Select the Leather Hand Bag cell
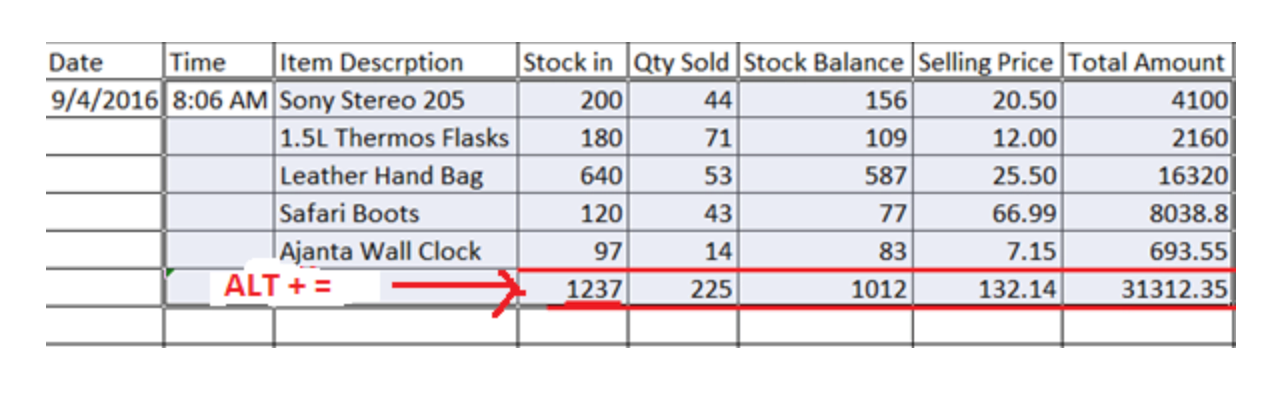 pos(395,176)
